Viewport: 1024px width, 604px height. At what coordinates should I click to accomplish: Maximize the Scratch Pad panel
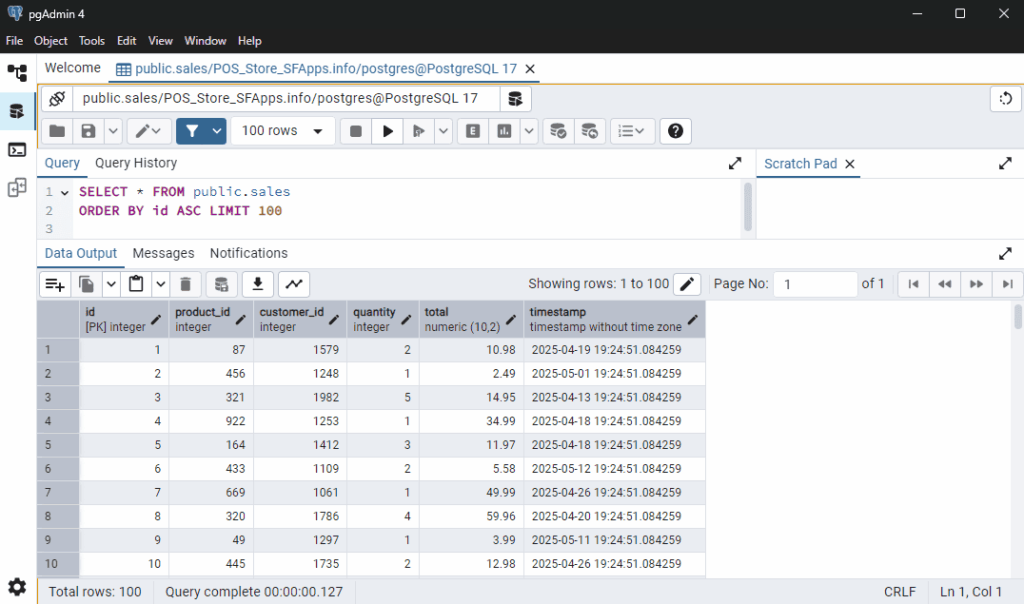point(1005,163)
